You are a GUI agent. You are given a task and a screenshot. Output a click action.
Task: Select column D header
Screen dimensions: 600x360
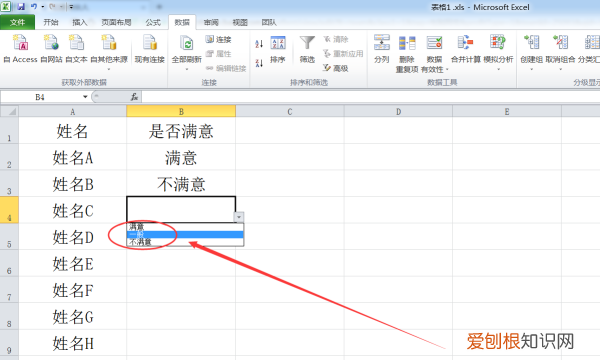coord(398,111)
